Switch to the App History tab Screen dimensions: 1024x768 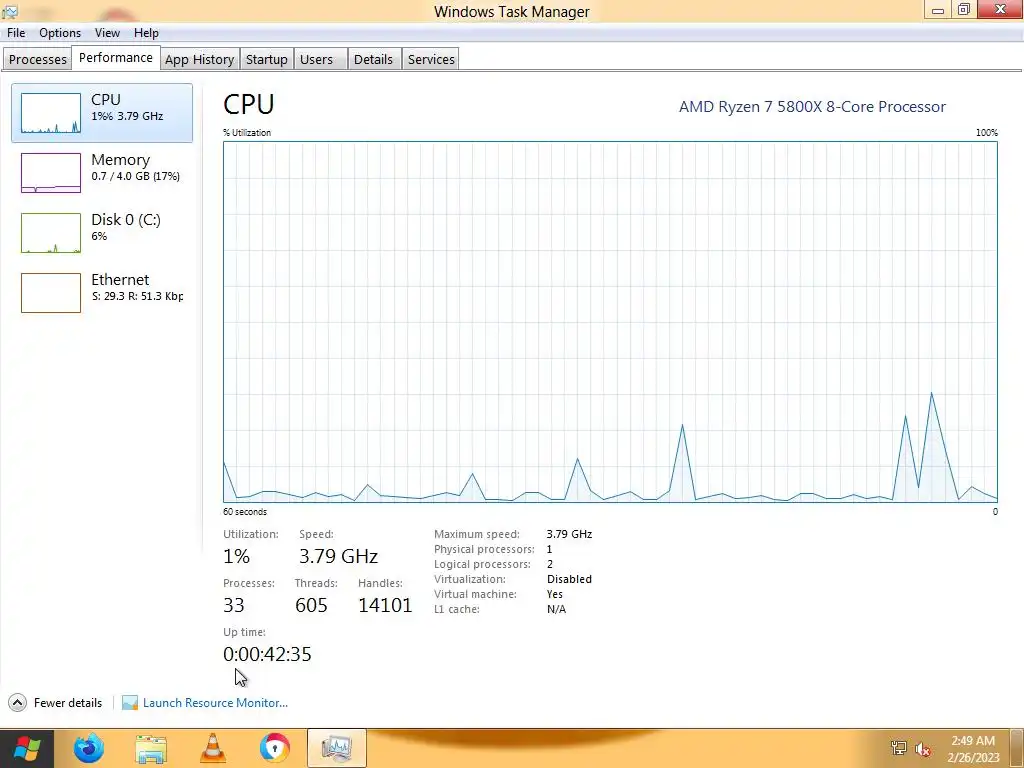point(199,59)
